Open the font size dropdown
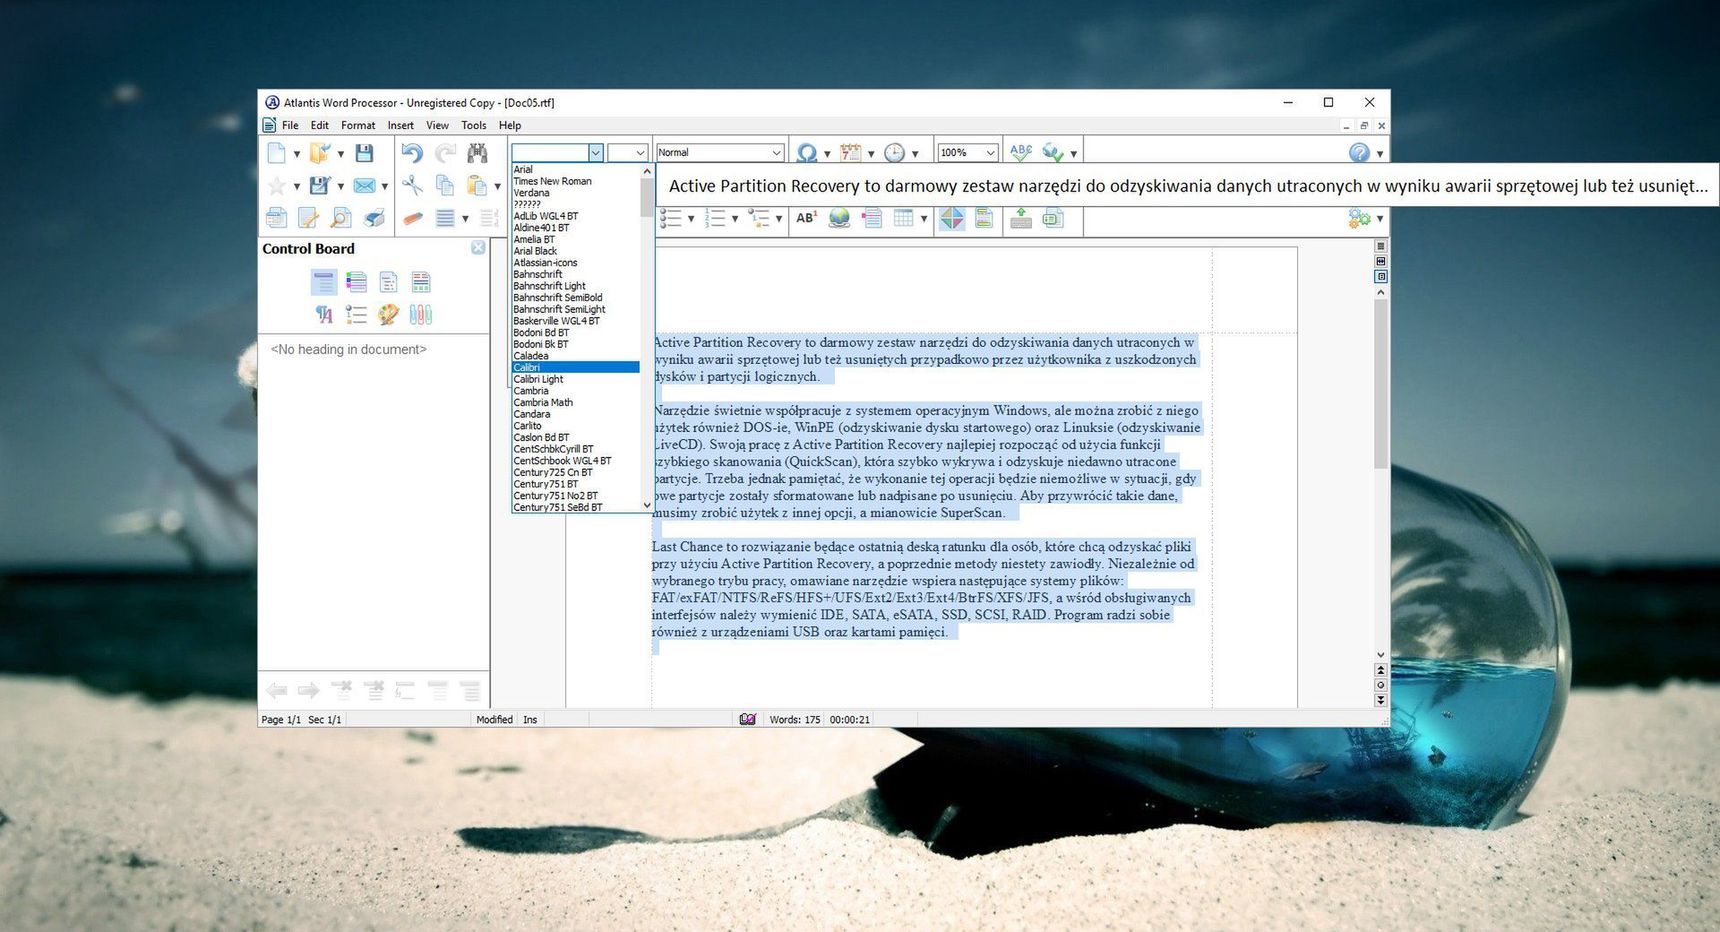The width and height of the screenshot is (1720, 932). (x=640, y=153)
